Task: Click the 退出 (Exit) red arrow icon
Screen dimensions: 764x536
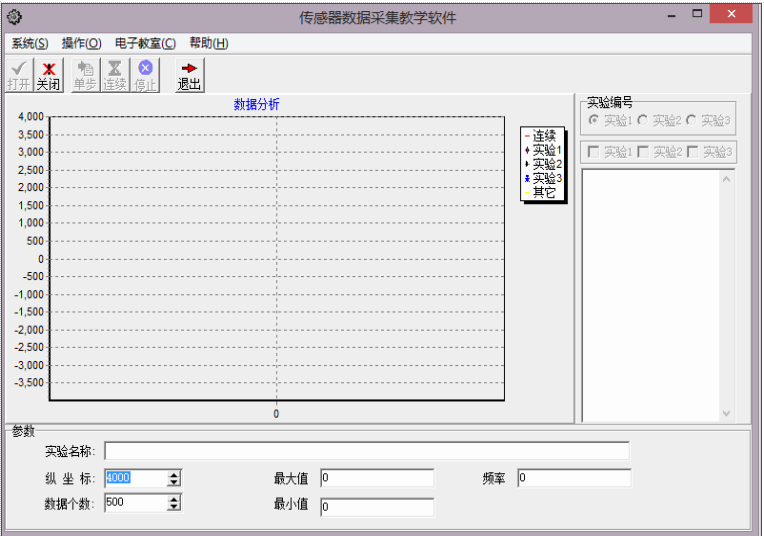Action: click(x=189, y=69)
